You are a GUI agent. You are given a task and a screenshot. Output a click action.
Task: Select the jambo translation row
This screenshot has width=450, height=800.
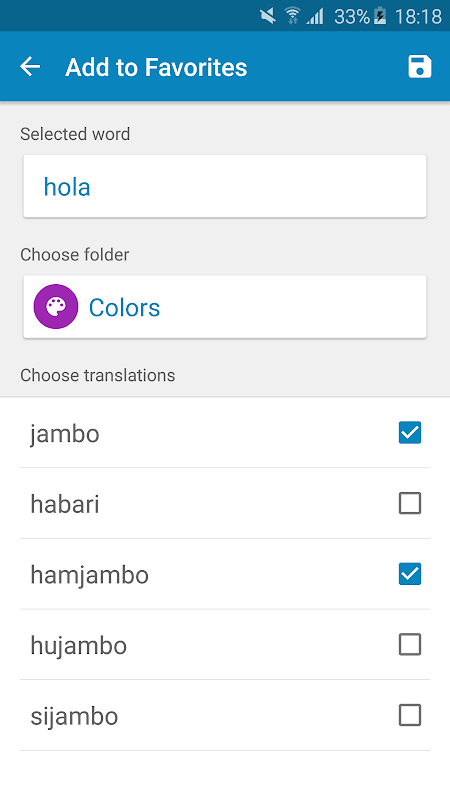225,433
